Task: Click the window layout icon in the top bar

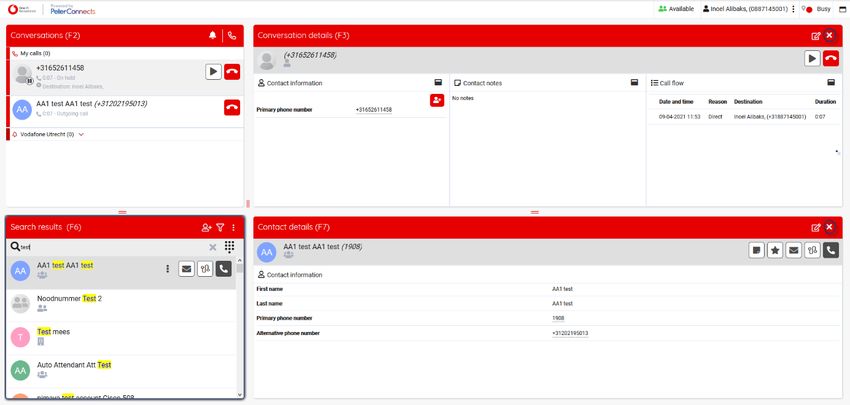Action: 842,9
